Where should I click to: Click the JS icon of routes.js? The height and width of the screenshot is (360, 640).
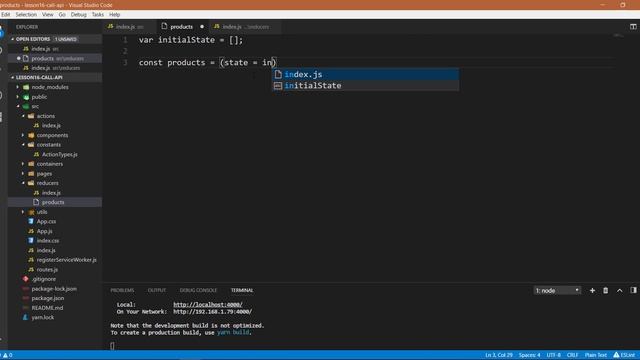click(x=31, y=269)
